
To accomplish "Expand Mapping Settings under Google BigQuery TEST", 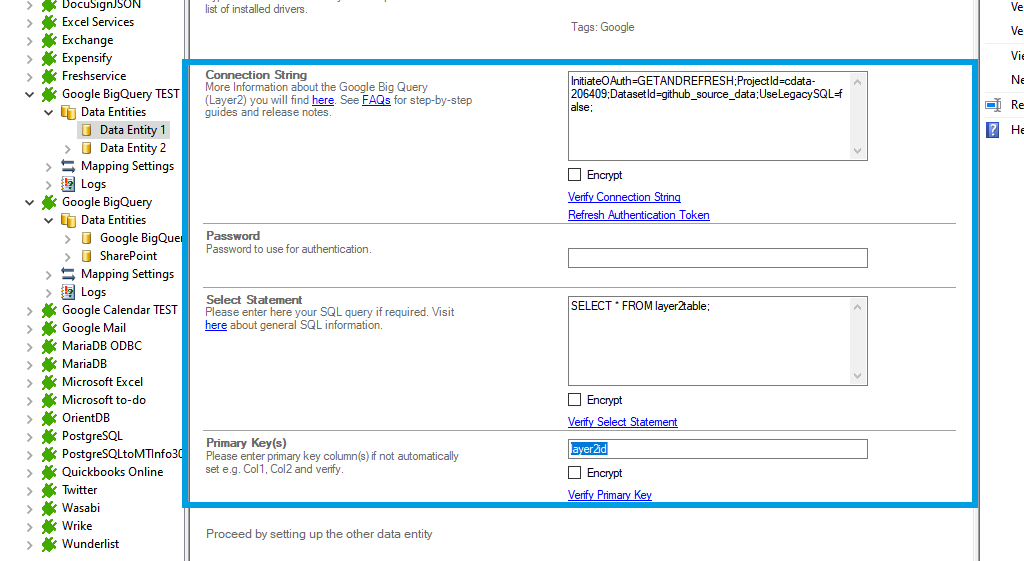I will pyautogui.click(x=48, y=167).
